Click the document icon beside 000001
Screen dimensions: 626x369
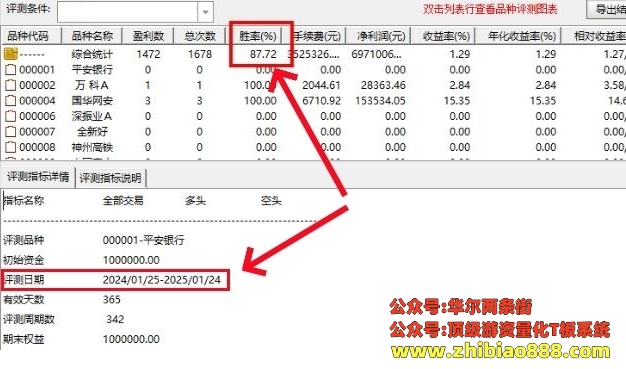[x=10, y=69]
